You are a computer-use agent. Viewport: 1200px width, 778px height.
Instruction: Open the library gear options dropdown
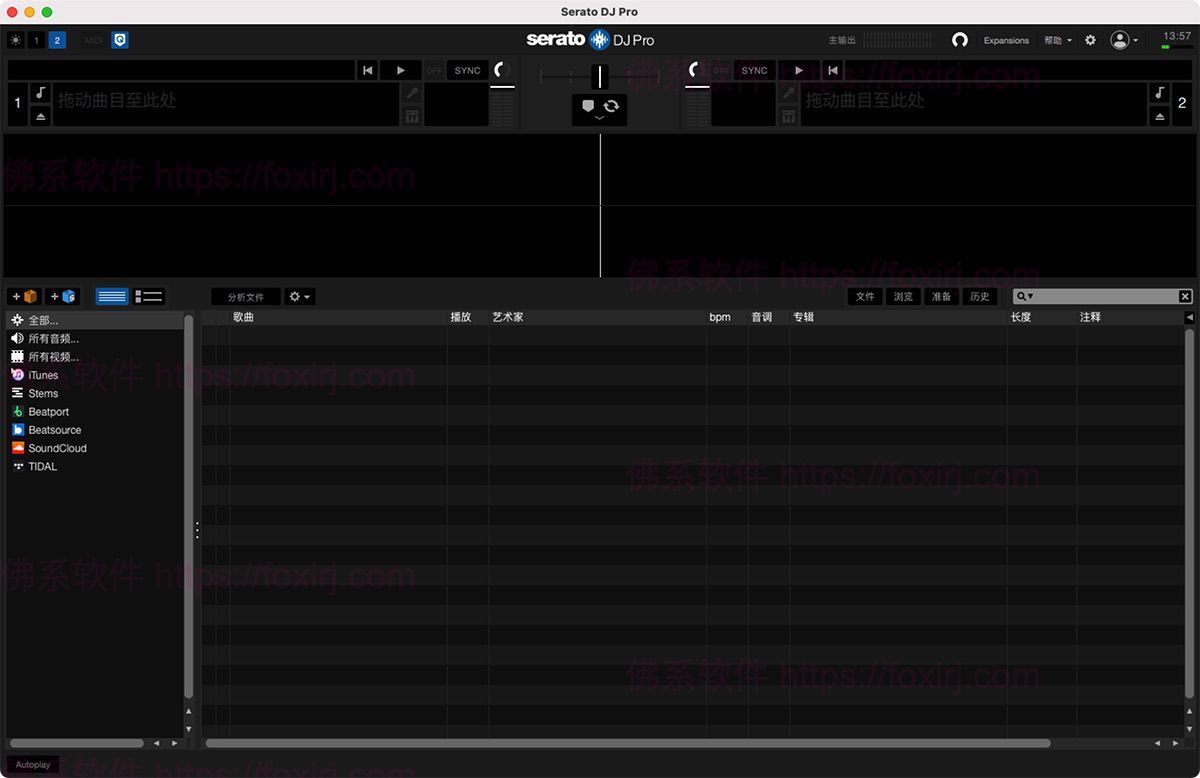[299, 297]
